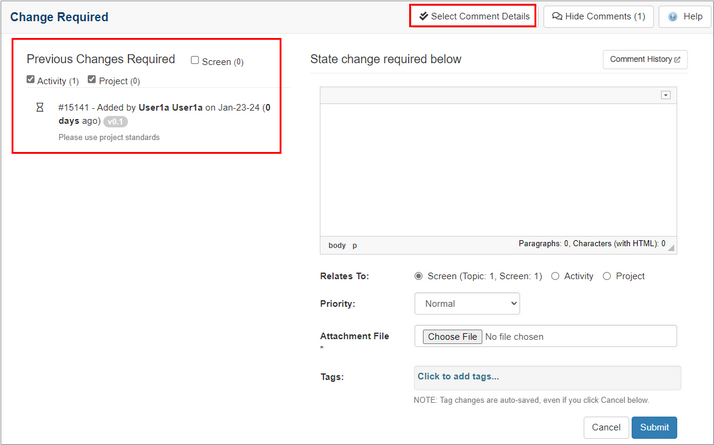714x445 pixels.
Task: Select the Screen relates-to radio option
Action: pos(418,276)
